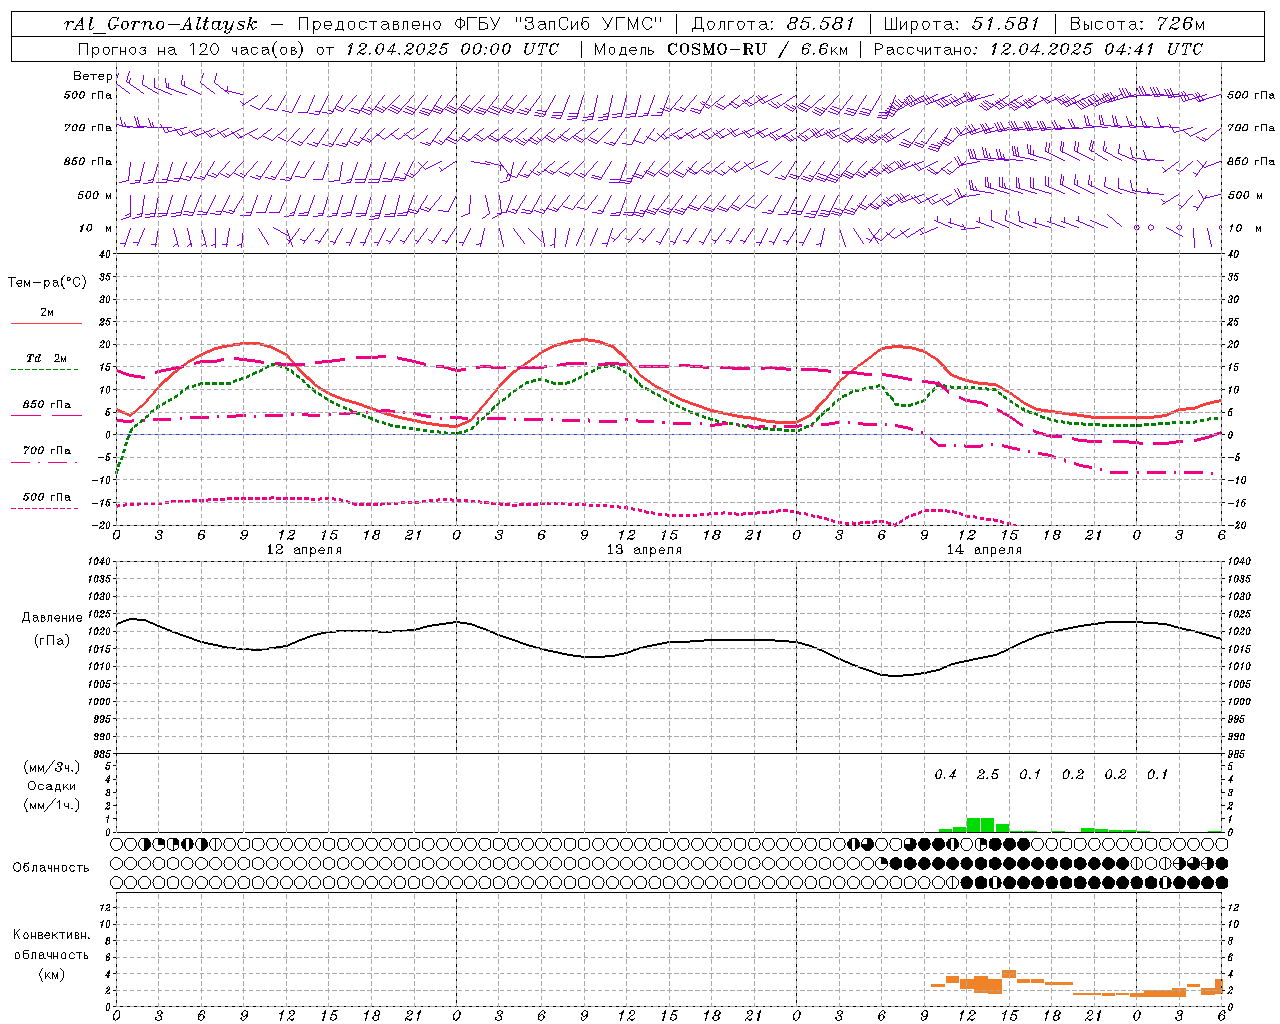This screenshot has height=1024, width=1280.
Task: Click the 13 апреля date label
Action: [644, 550]
